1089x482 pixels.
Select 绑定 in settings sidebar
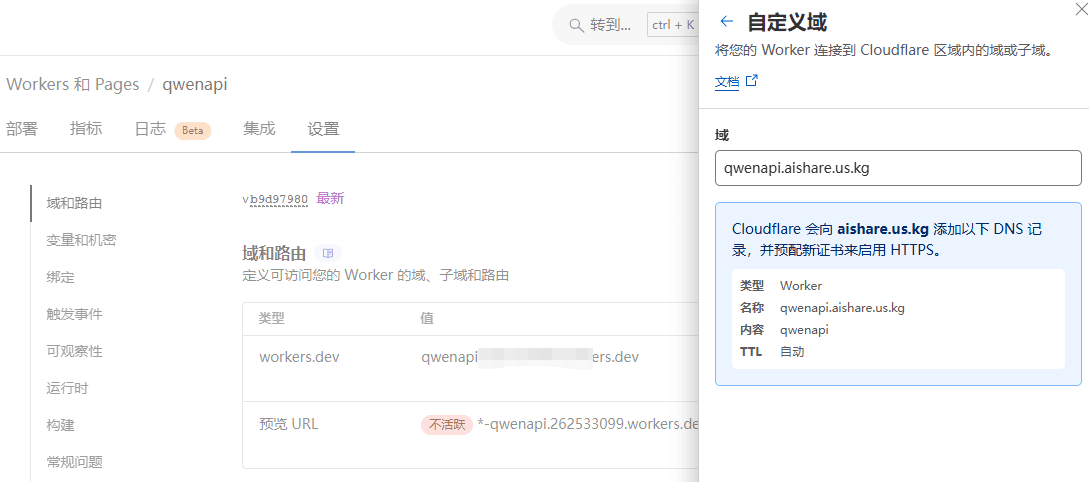click(60, 277)
